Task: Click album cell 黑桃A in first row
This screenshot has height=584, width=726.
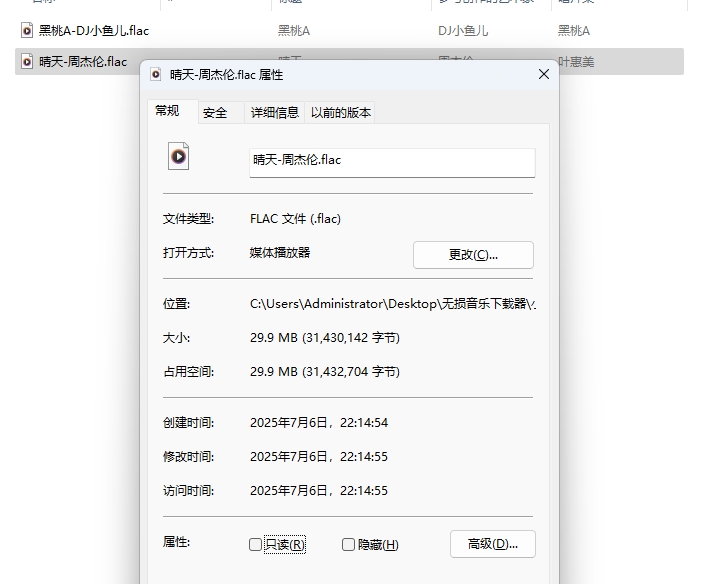Action: pyautogui.click(x=574, y=31)
